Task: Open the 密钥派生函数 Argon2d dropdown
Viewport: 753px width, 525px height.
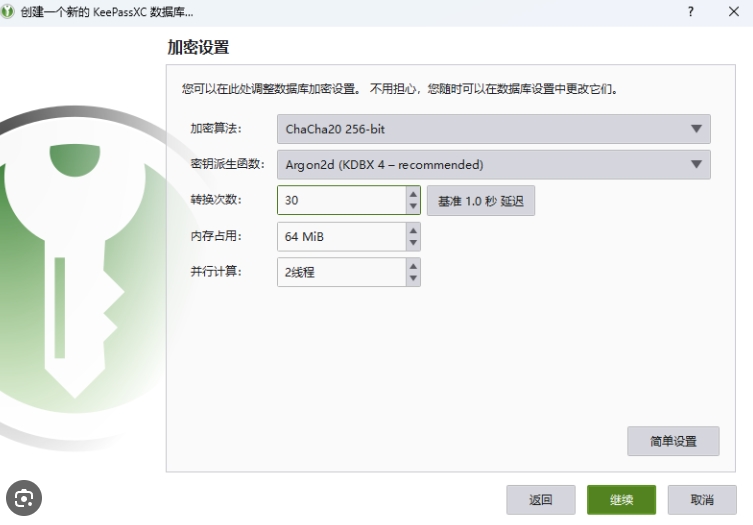Action: [x=494, y=165]
